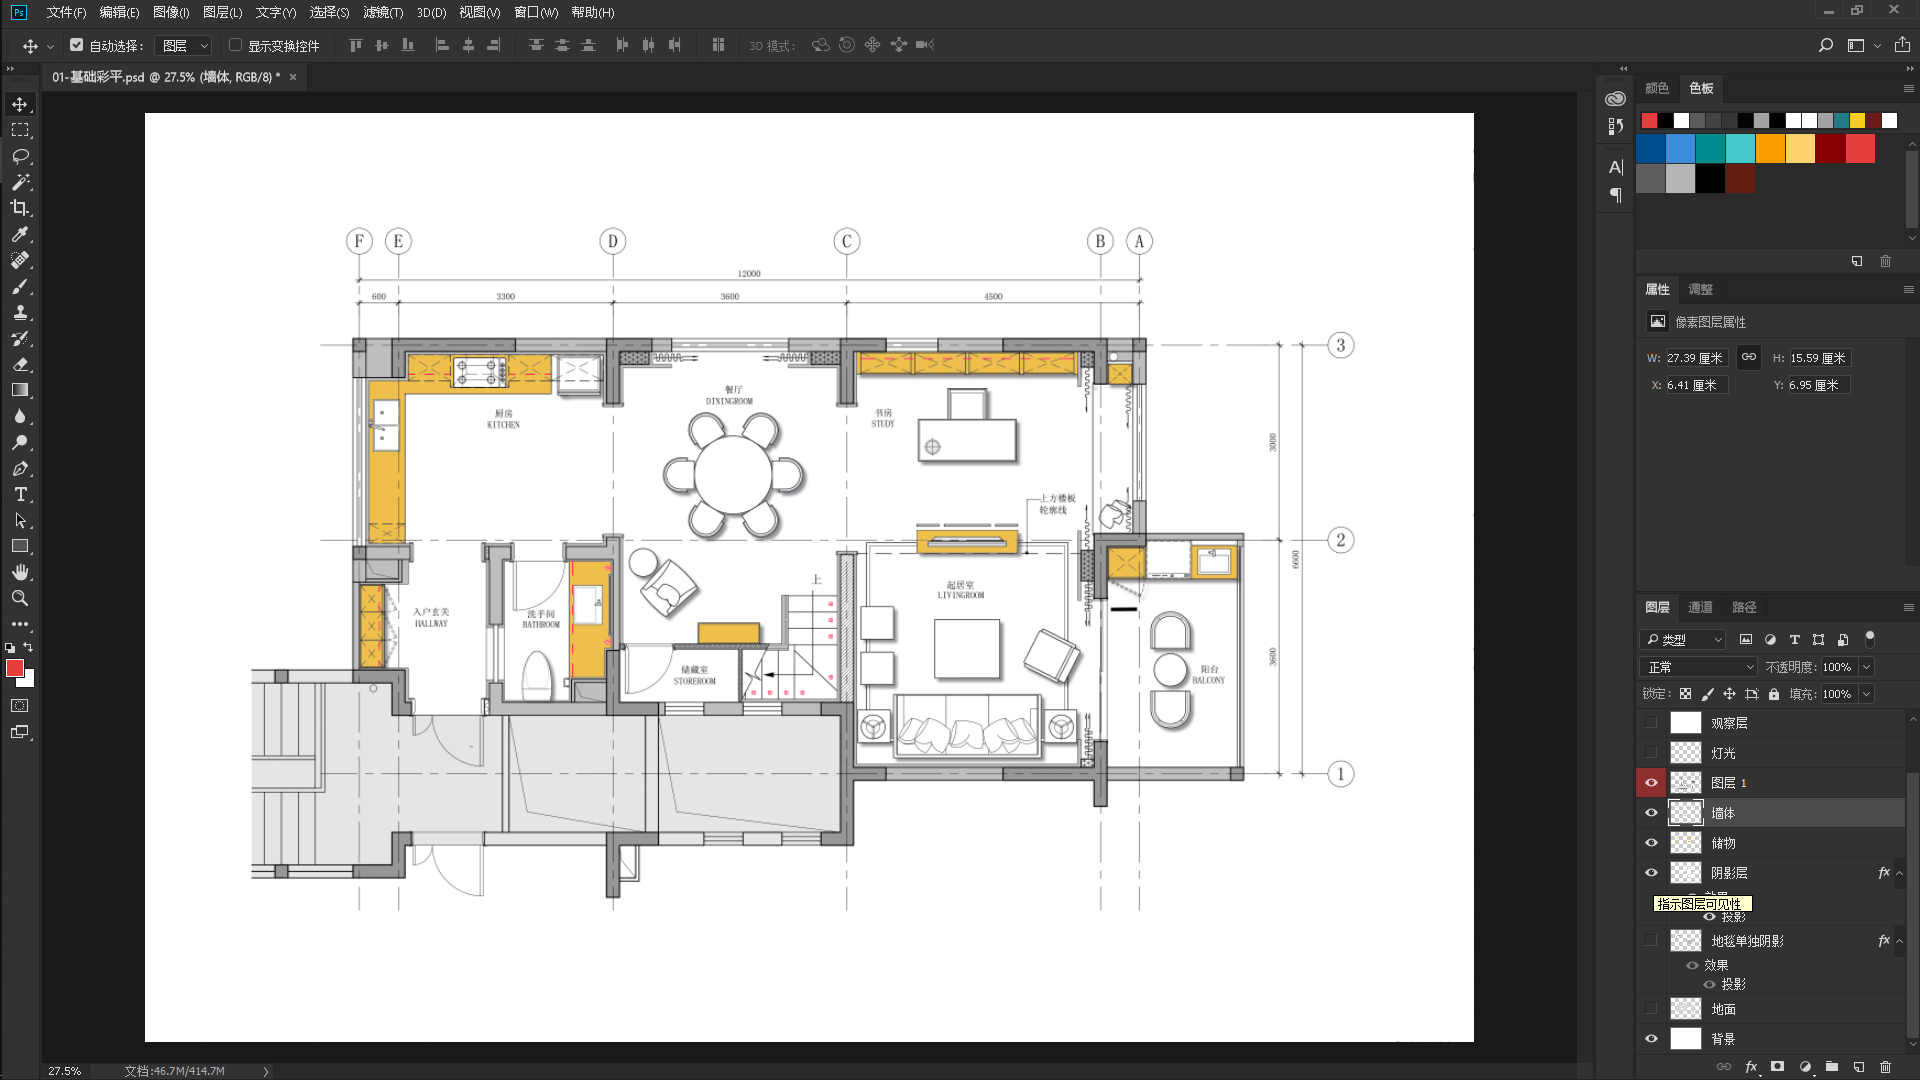Pick the orange swatch in the 色板 panel

pyautogui.click(x=1770, y=149)
